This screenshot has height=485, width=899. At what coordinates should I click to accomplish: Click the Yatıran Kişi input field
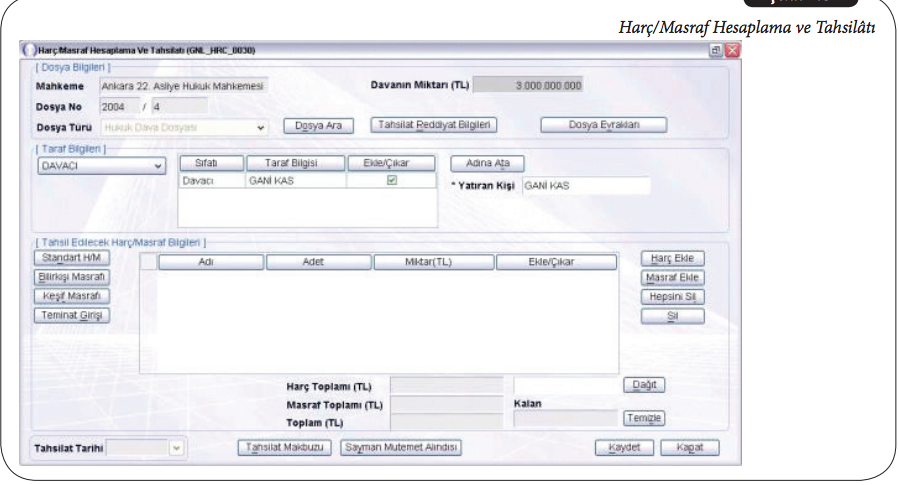[585, 186]
